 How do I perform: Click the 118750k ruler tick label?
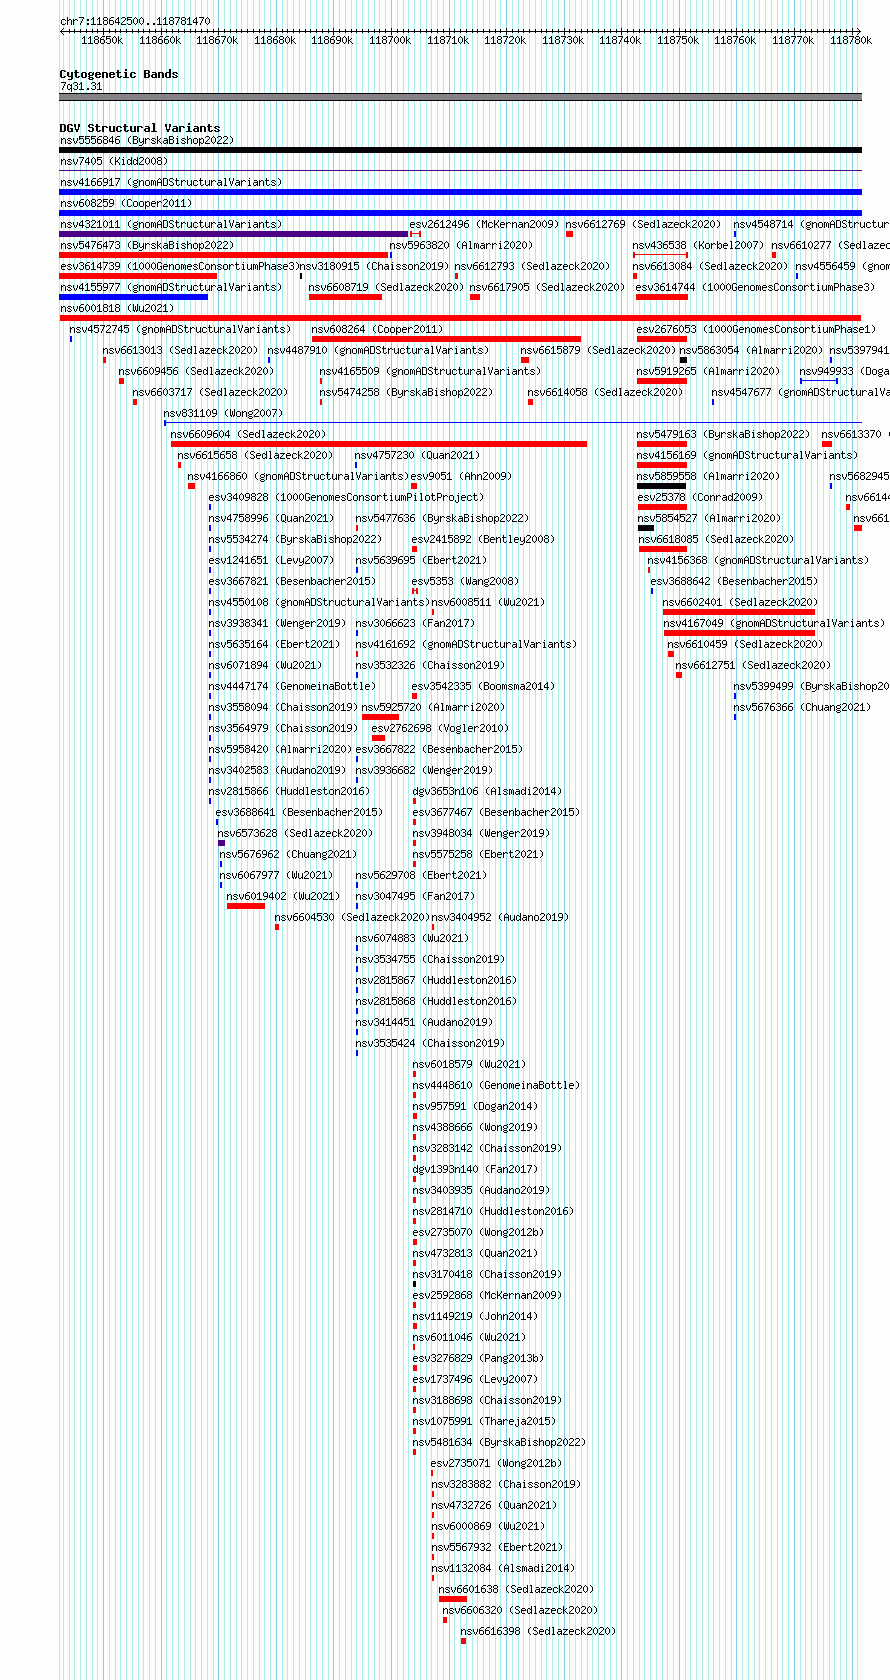tap(678, 40)
